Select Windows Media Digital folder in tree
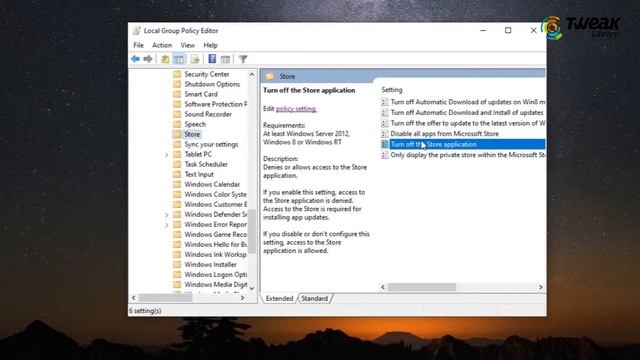Viewport: 640px width, 360px height. (x=216, y=285)
